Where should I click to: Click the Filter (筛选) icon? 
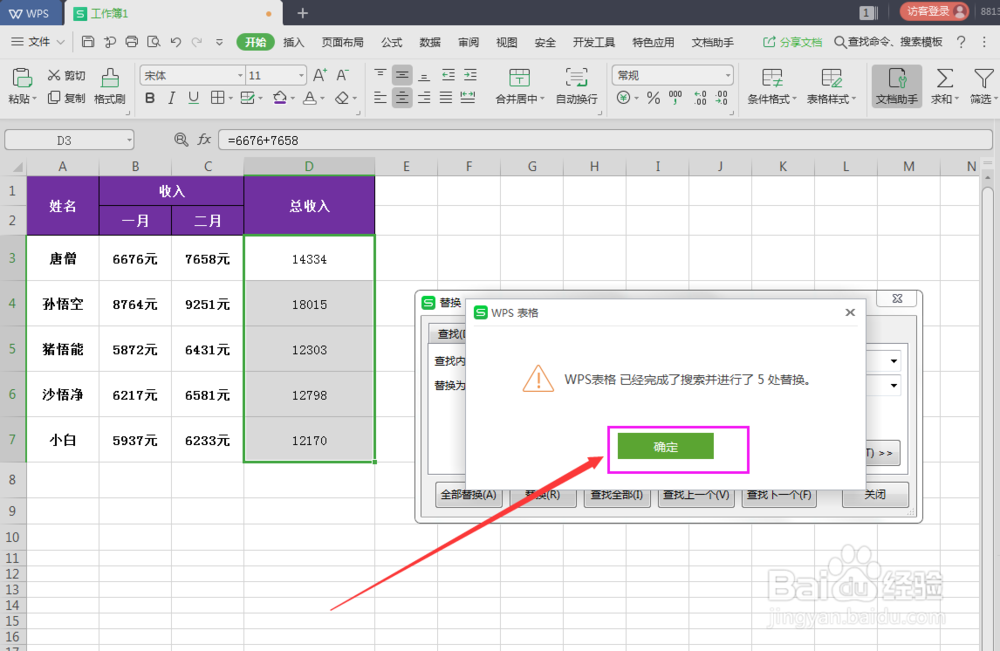983,78
